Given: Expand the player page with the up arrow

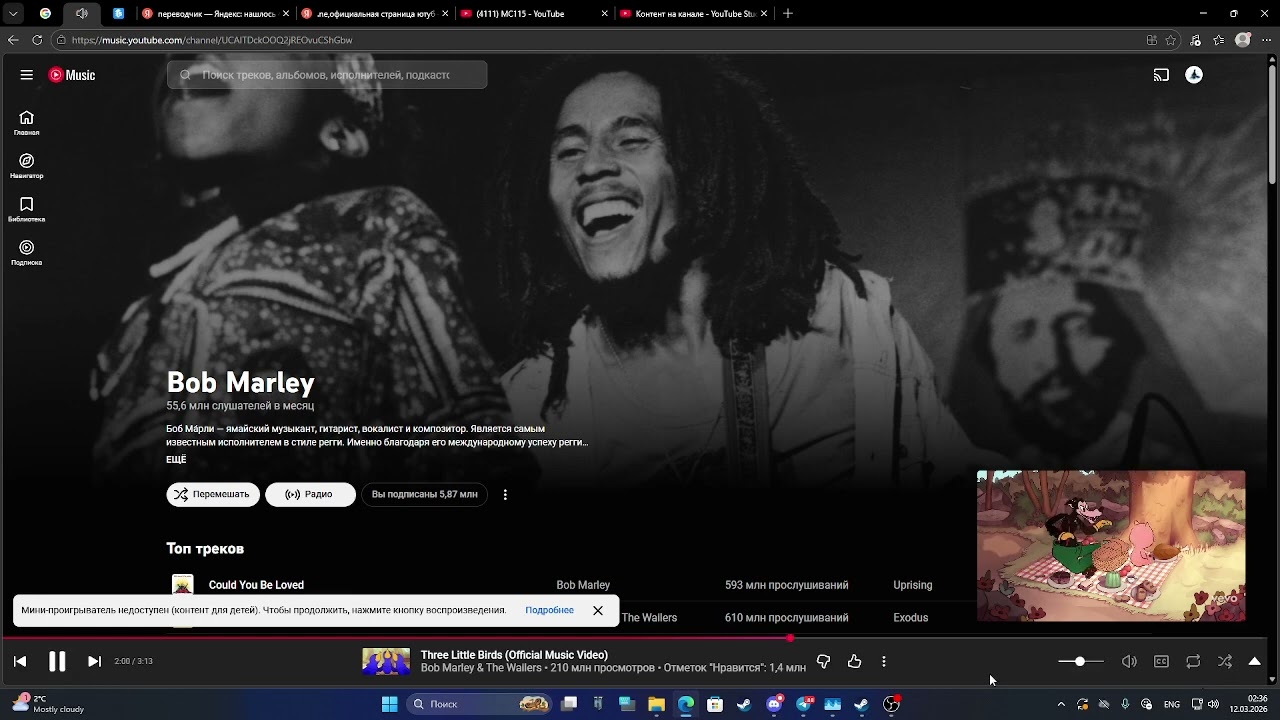Looking at the screenshot, I should coord(1255,661).
